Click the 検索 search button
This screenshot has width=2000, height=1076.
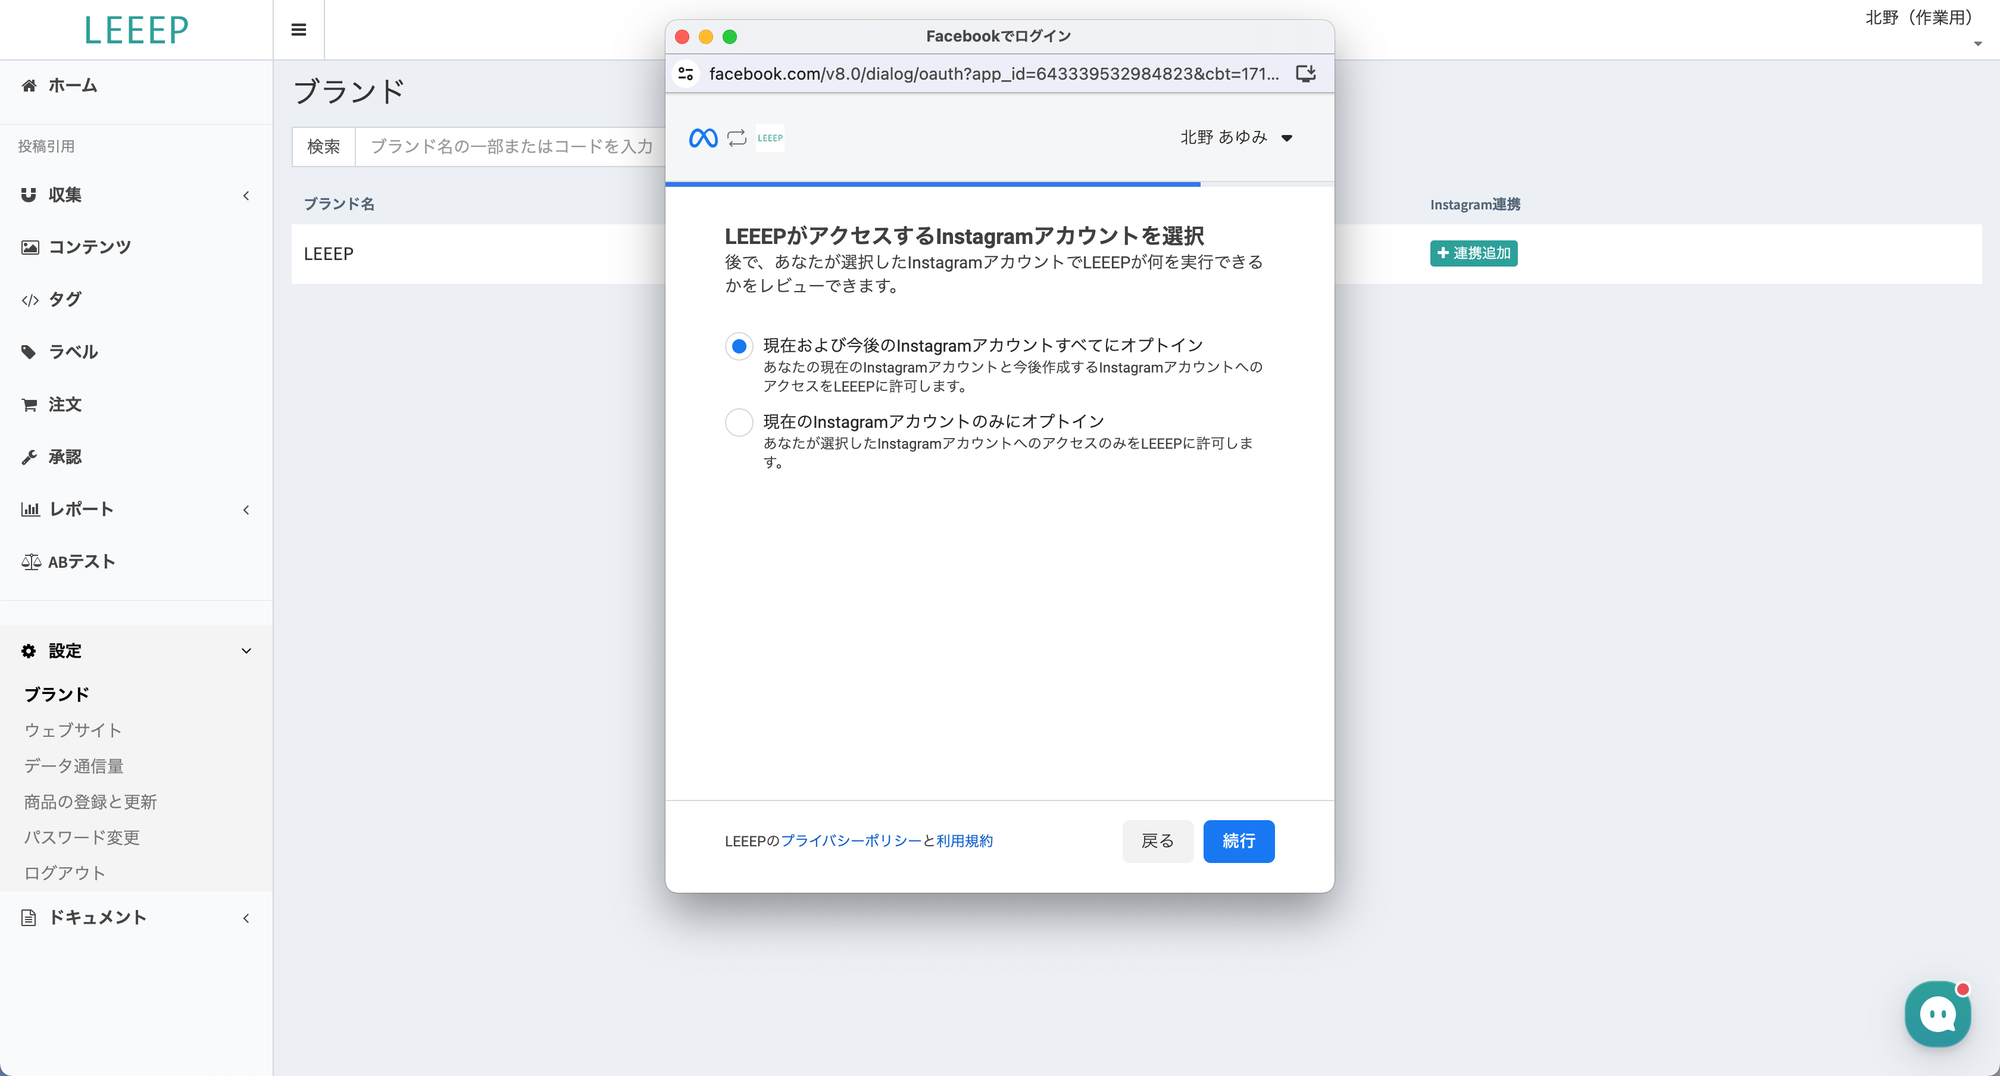[324, 147]
